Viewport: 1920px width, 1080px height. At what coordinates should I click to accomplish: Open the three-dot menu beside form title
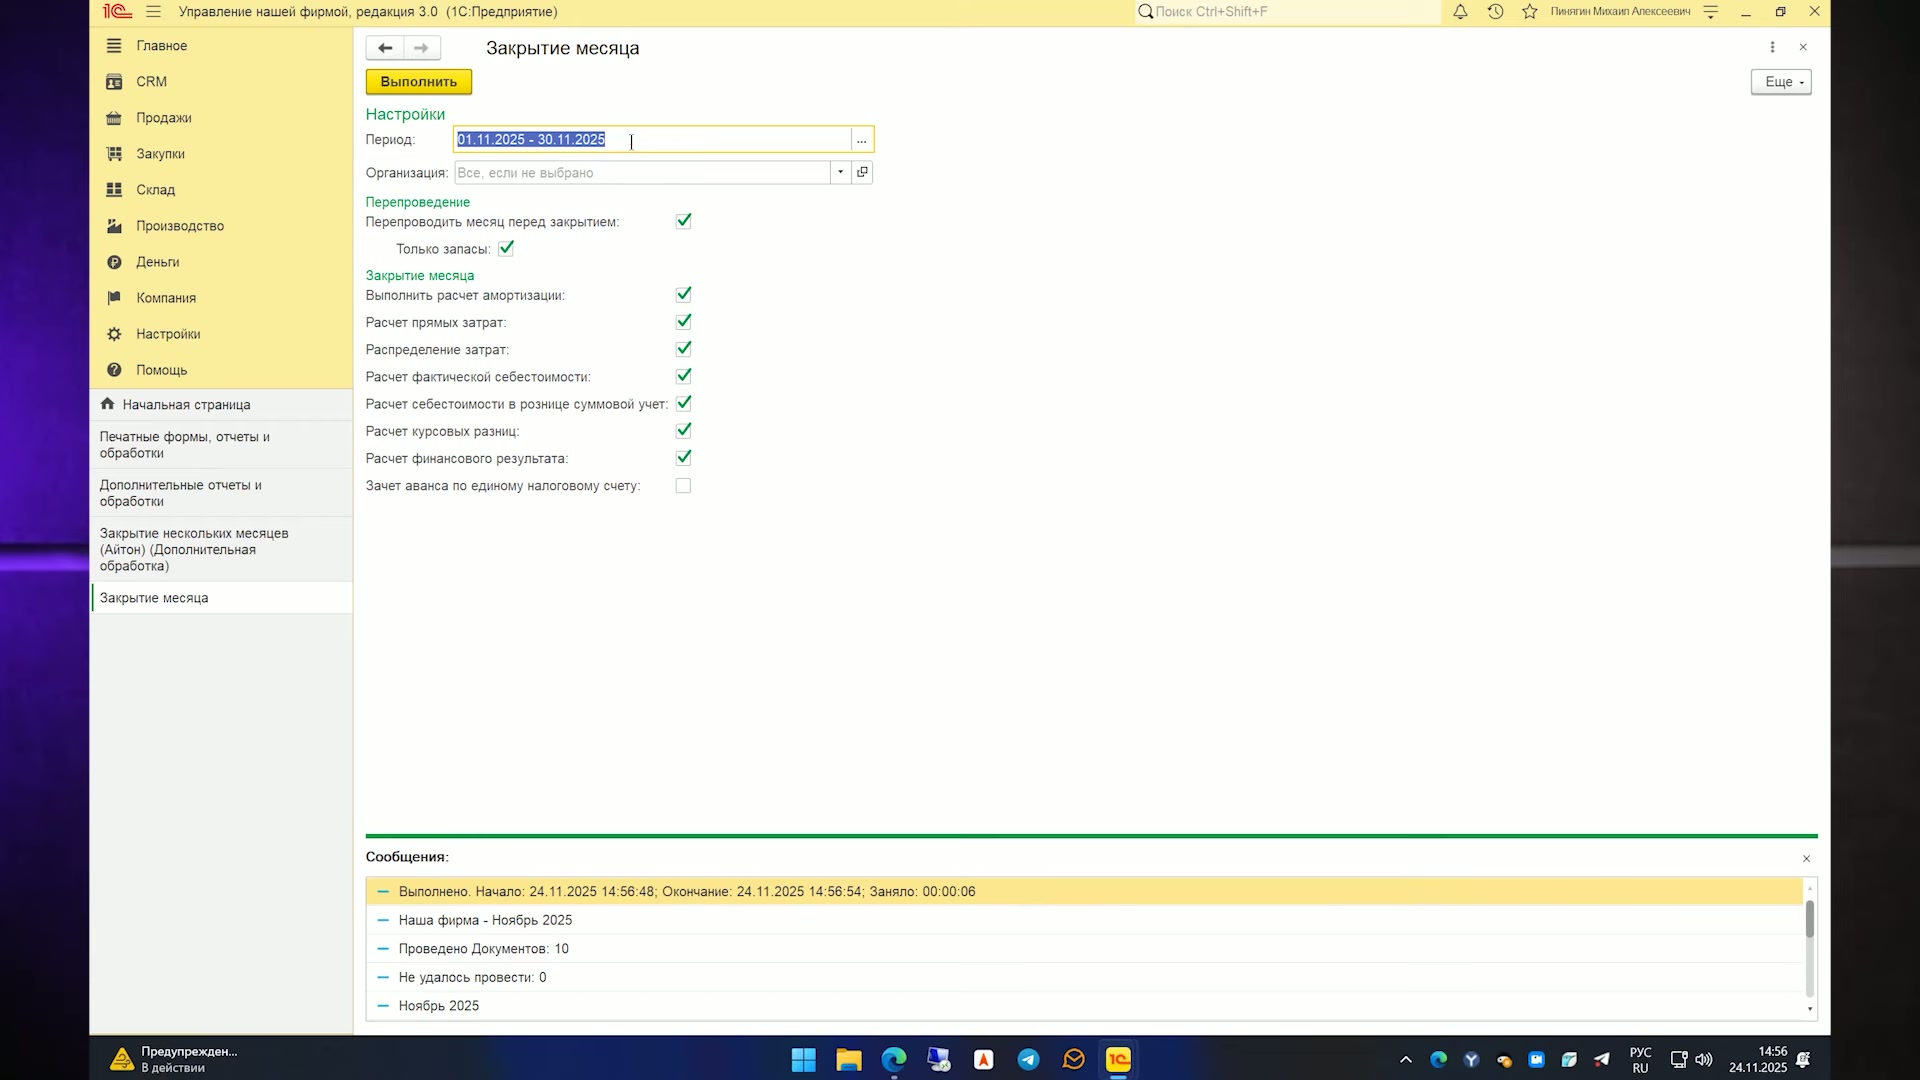tap(1772, 48)
